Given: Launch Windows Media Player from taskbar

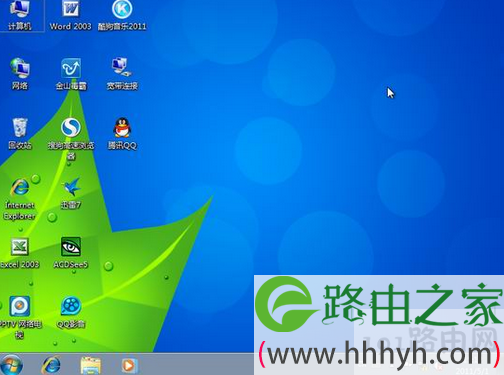Looking at the screenshot, I should tap(128, 366).
